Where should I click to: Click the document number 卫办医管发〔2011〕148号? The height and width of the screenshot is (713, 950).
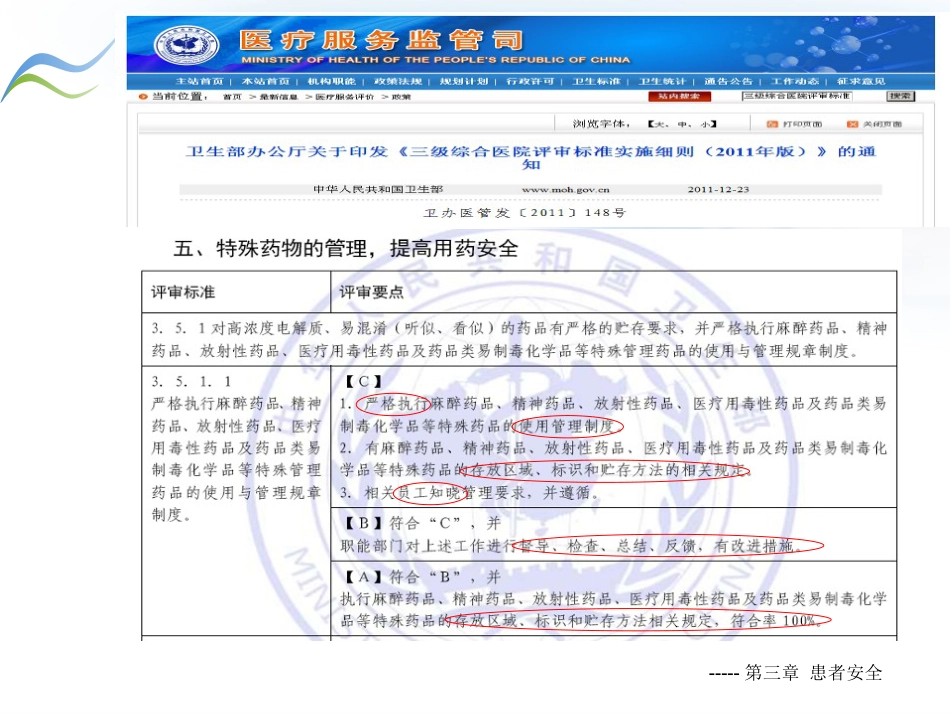525,213
